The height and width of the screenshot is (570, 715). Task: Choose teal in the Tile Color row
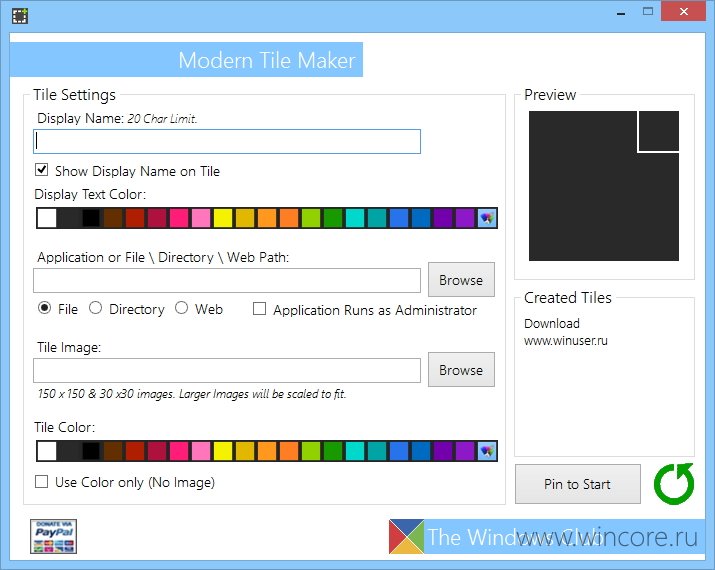[x=377, y=451]
